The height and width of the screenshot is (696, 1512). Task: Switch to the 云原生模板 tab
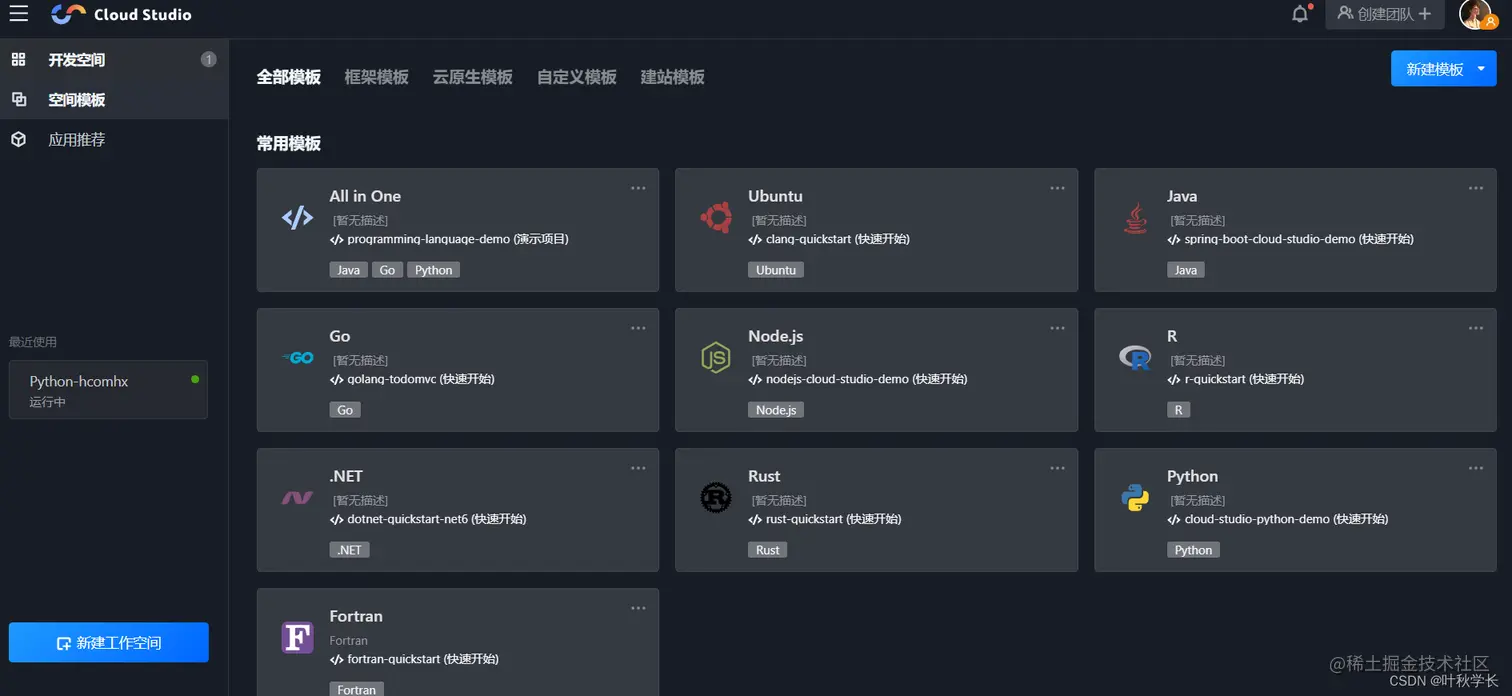click(x=473, y=77)
